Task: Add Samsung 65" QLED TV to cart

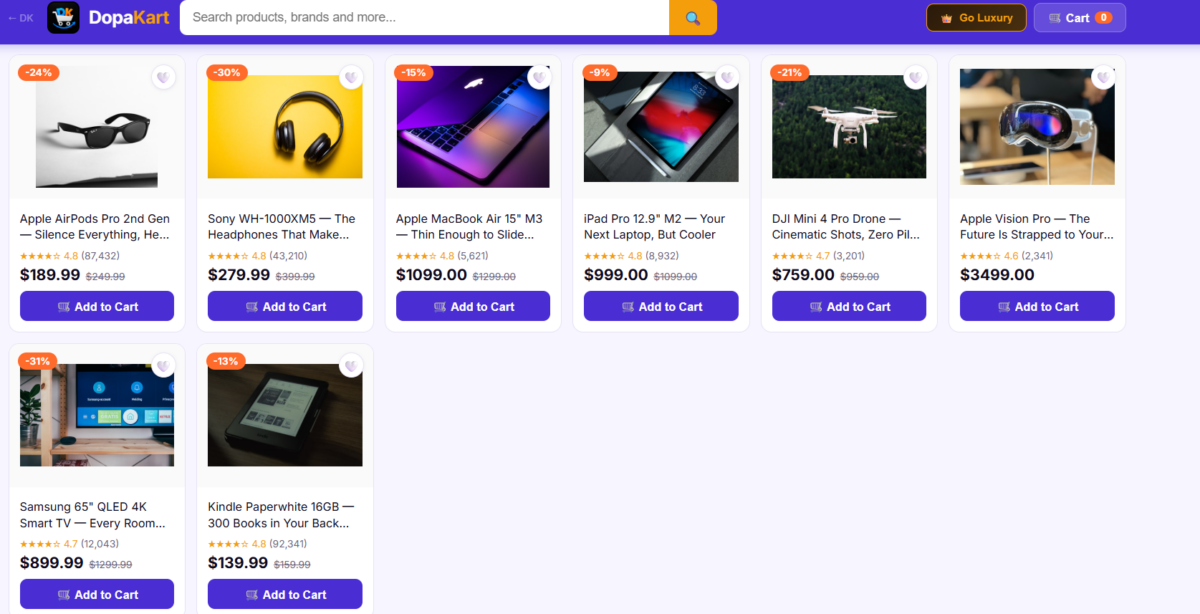Action: tap(97, 594)
